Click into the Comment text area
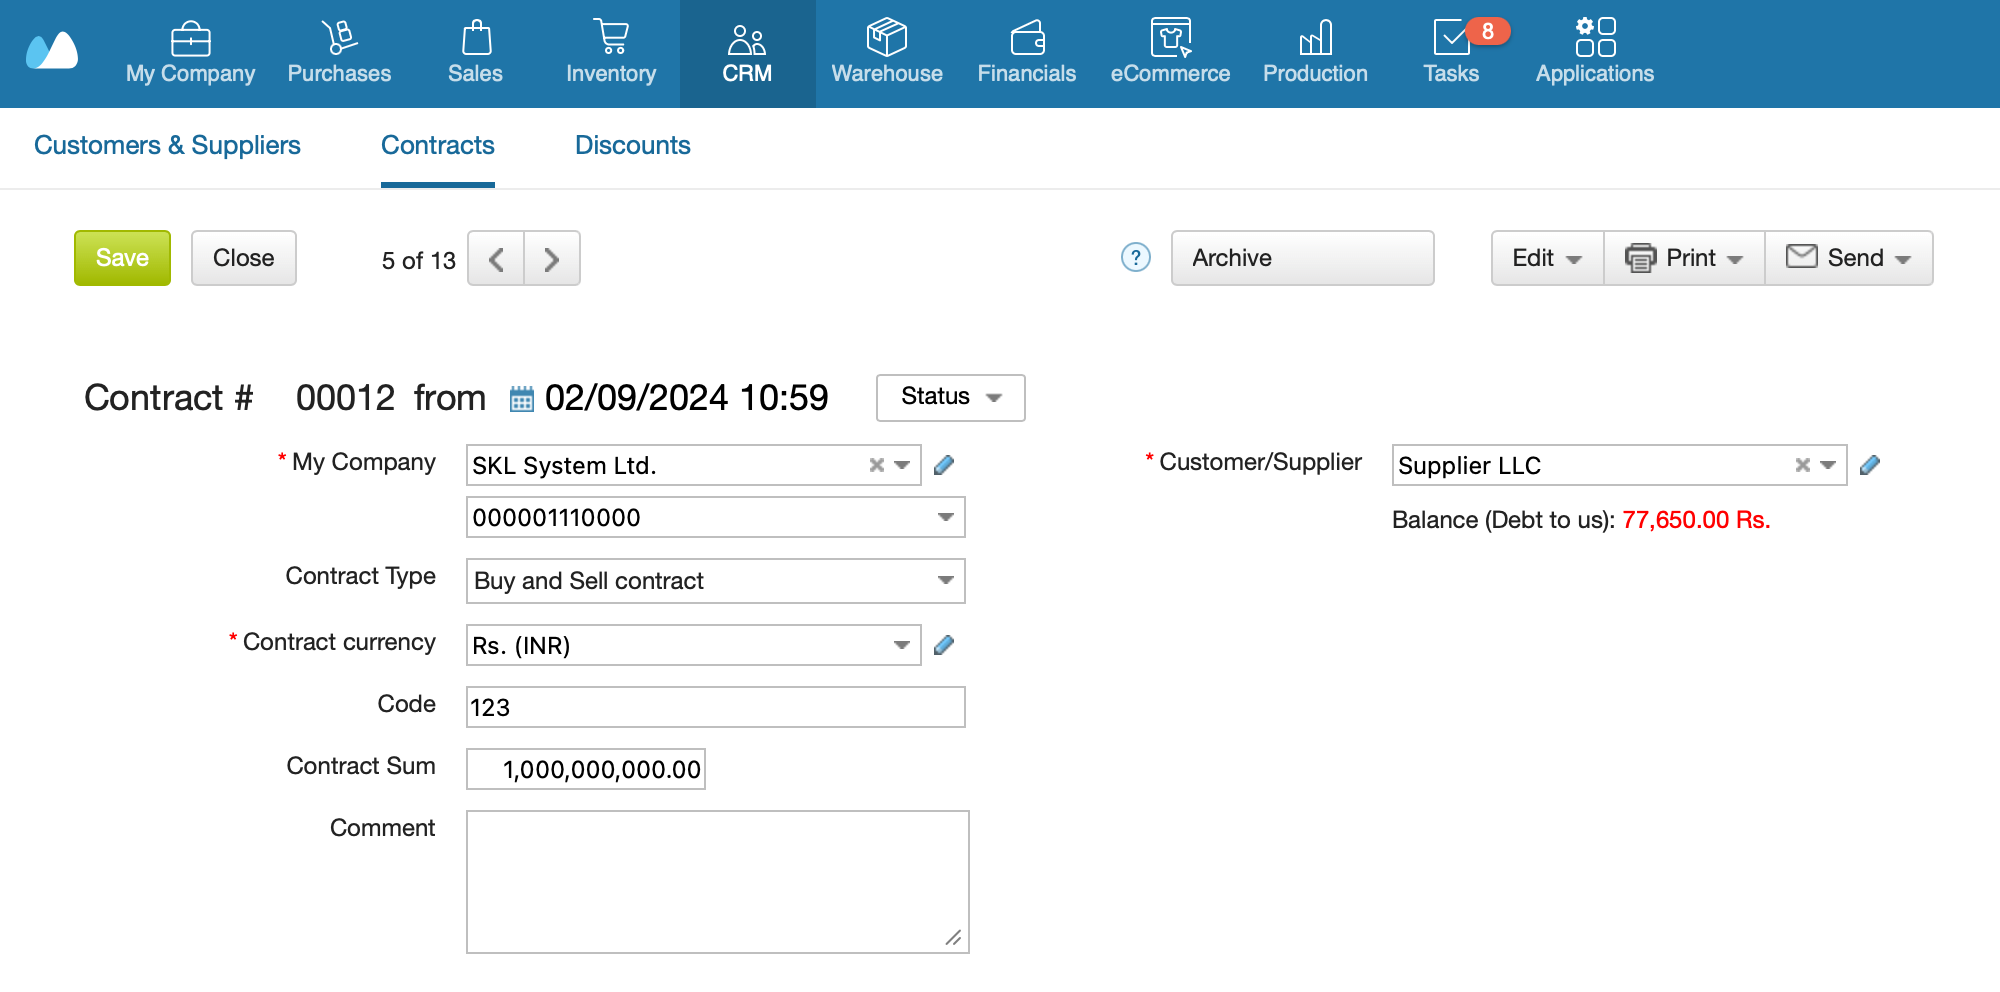The width and height of the screenshot is (2000, 992). click(x=717, y=881)
